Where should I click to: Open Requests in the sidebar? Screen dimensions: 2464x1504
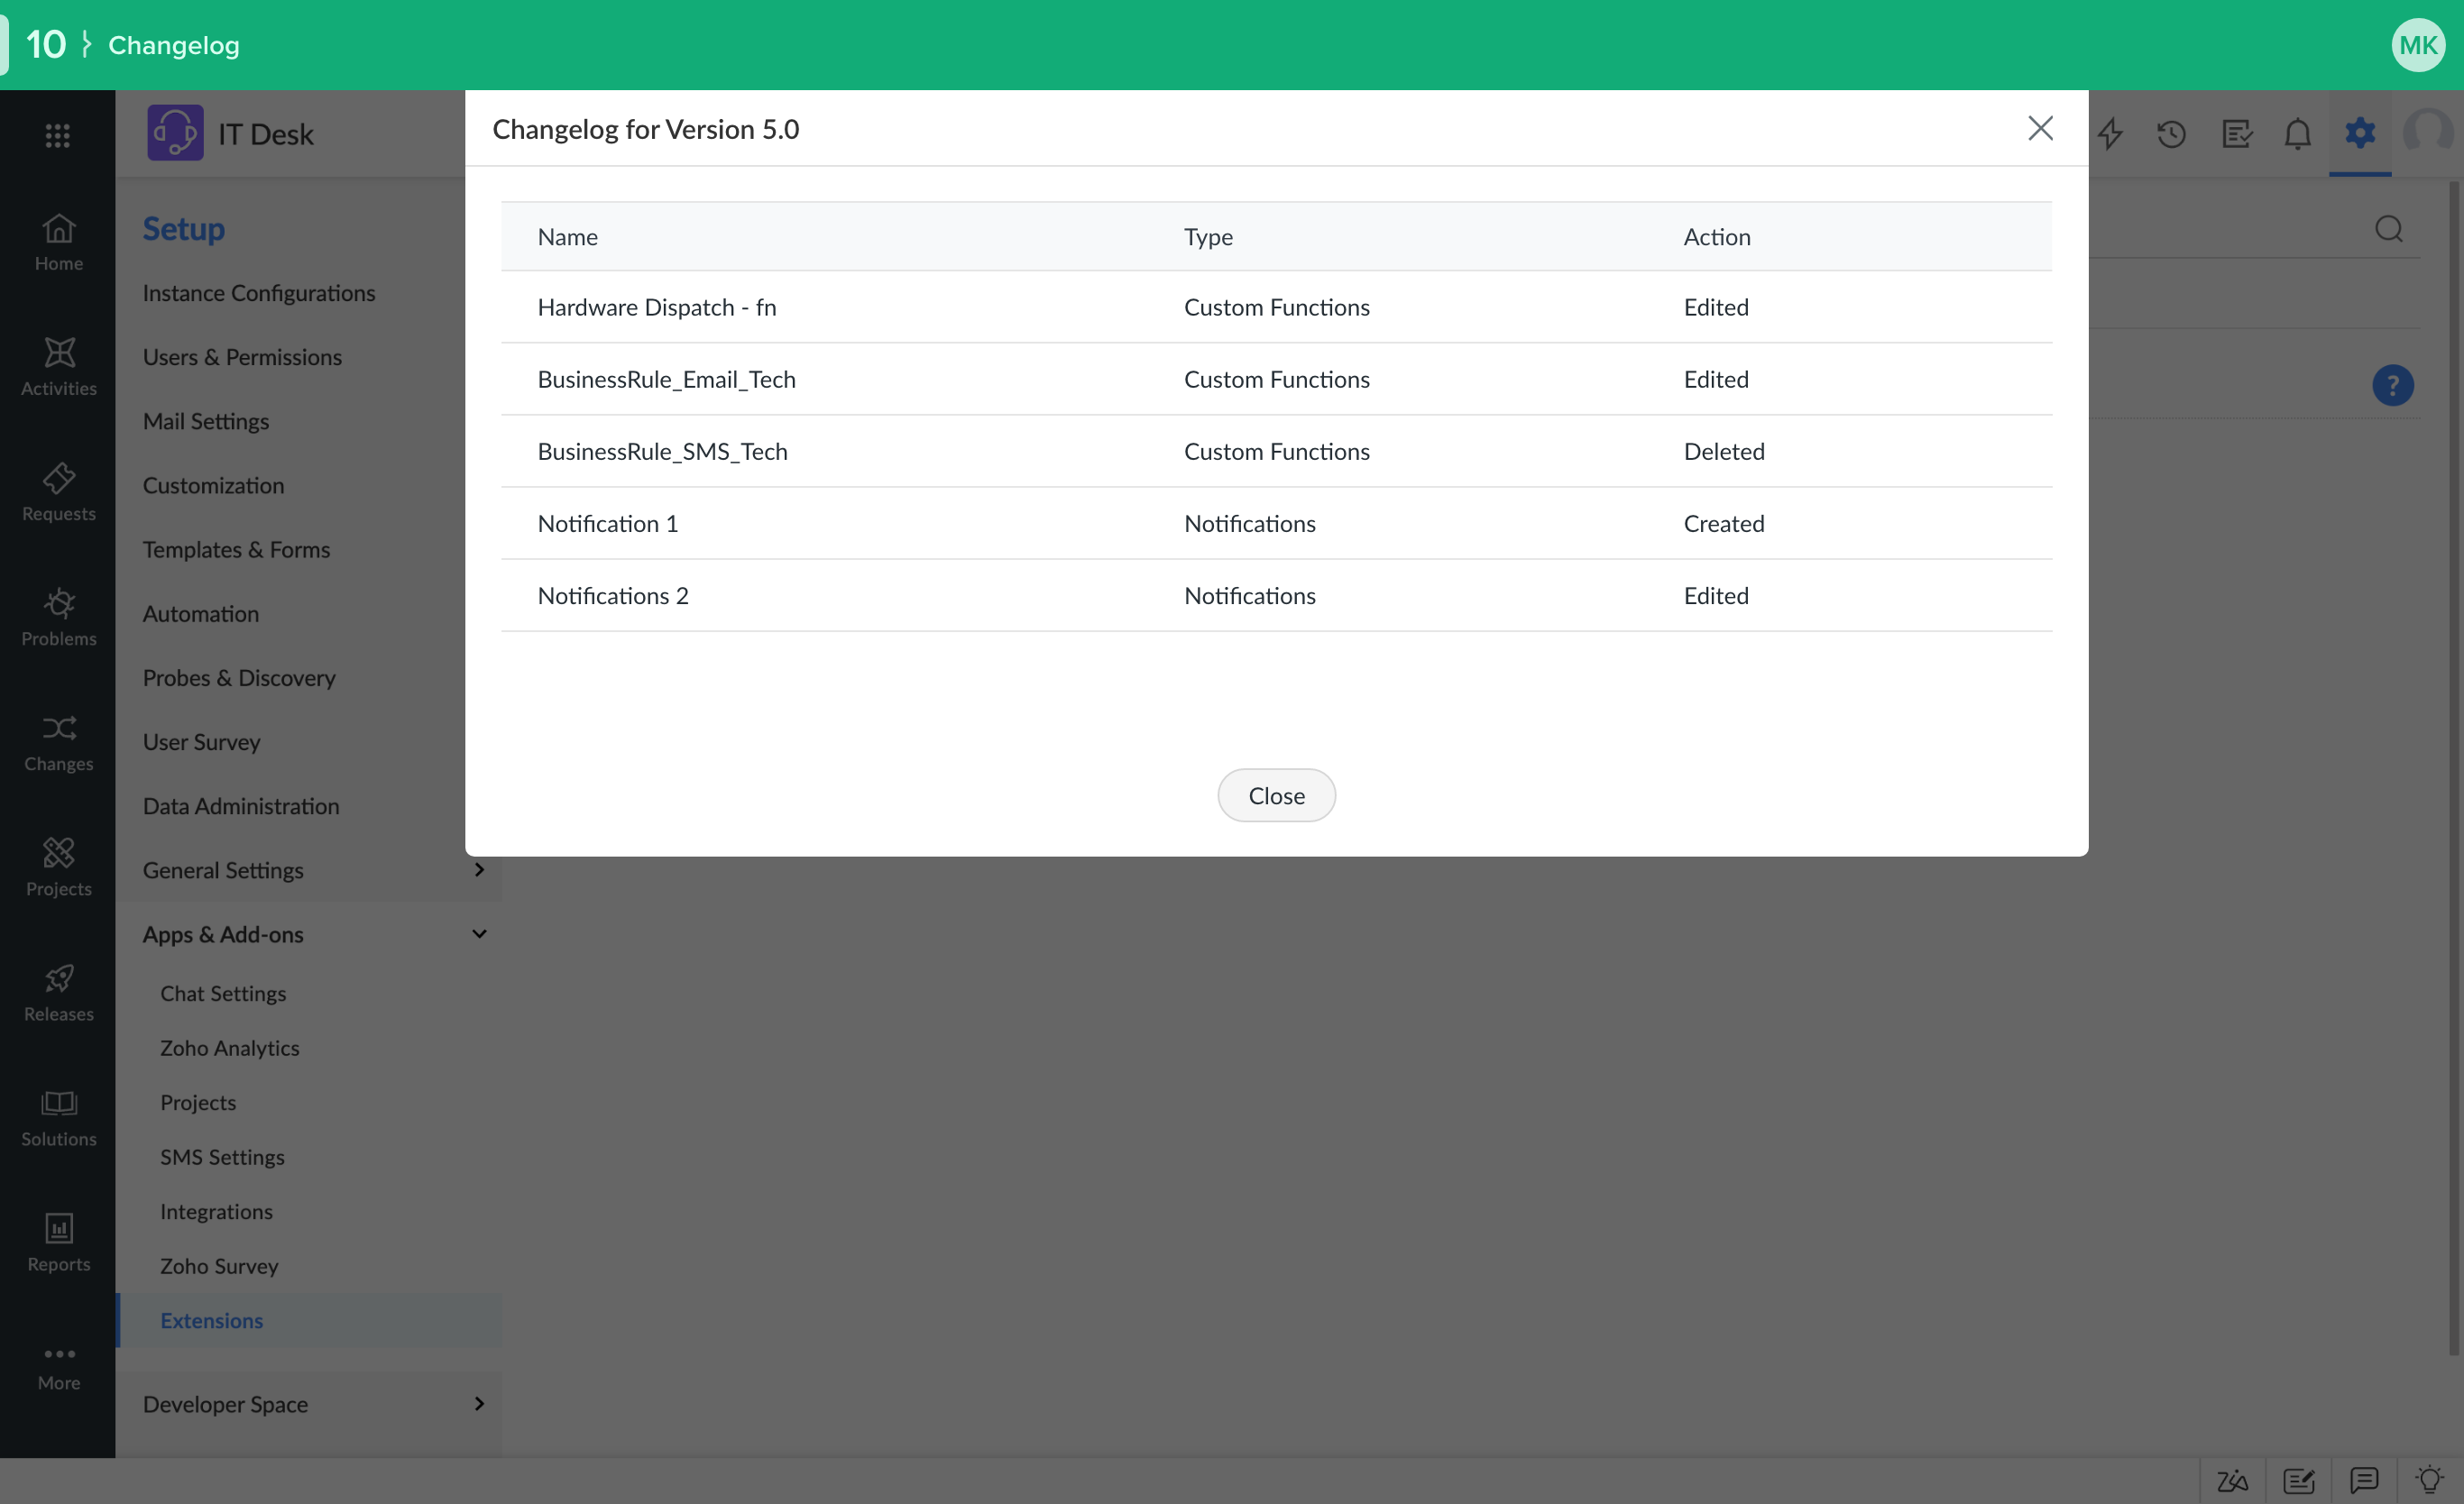(58, 491)
